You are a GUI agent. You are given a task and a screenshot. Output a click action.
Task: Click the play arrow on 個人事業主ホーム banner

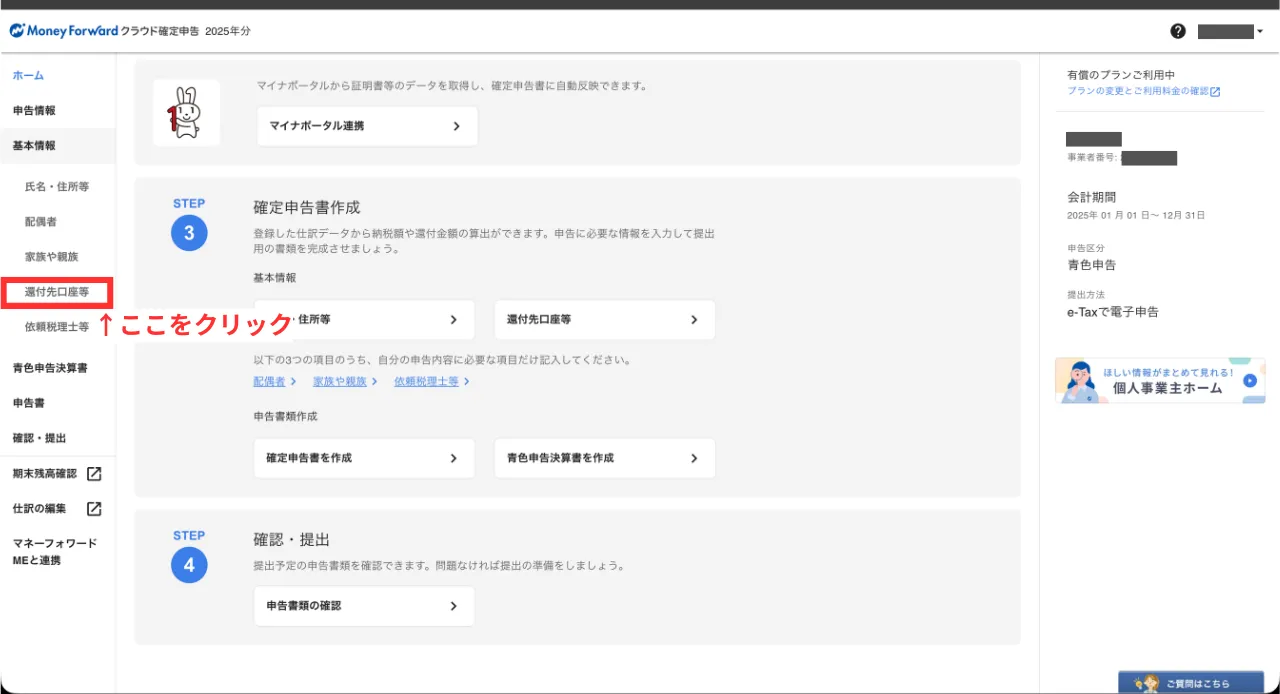click(1249, 380)
